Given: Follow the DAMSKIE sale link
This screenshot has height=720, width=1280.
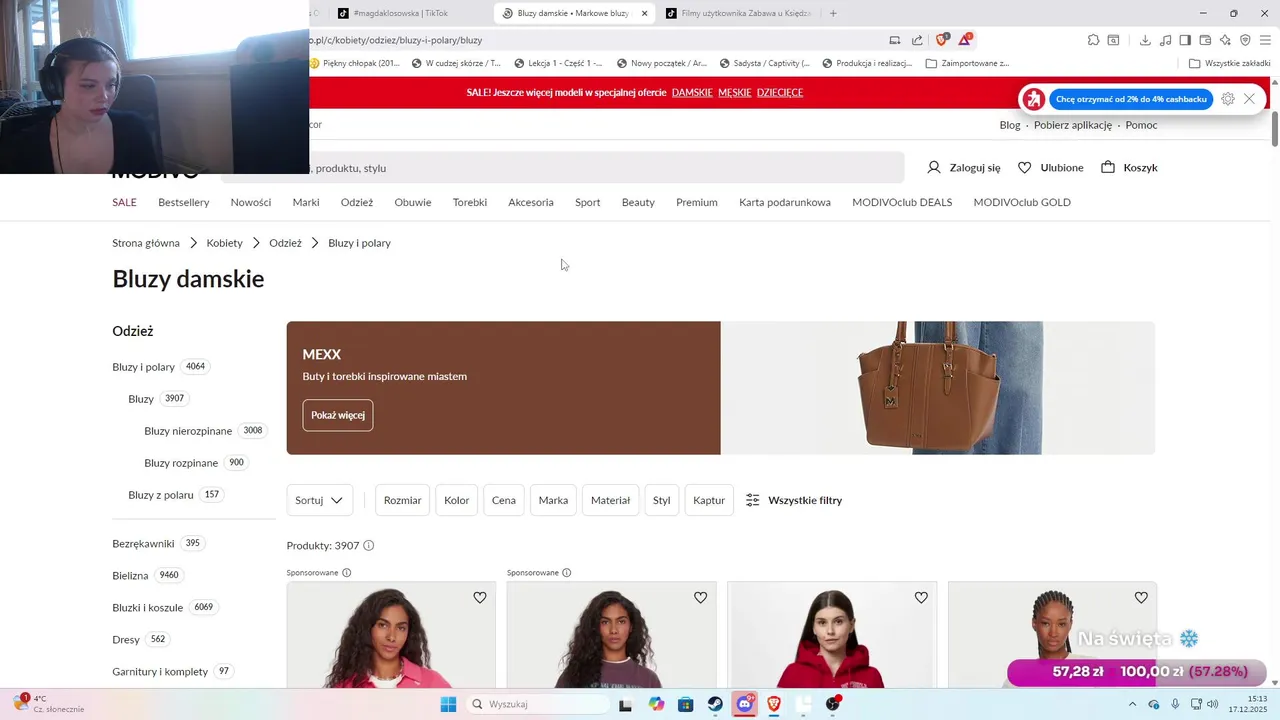Looking at the screenshot, I should pos(692,92).
